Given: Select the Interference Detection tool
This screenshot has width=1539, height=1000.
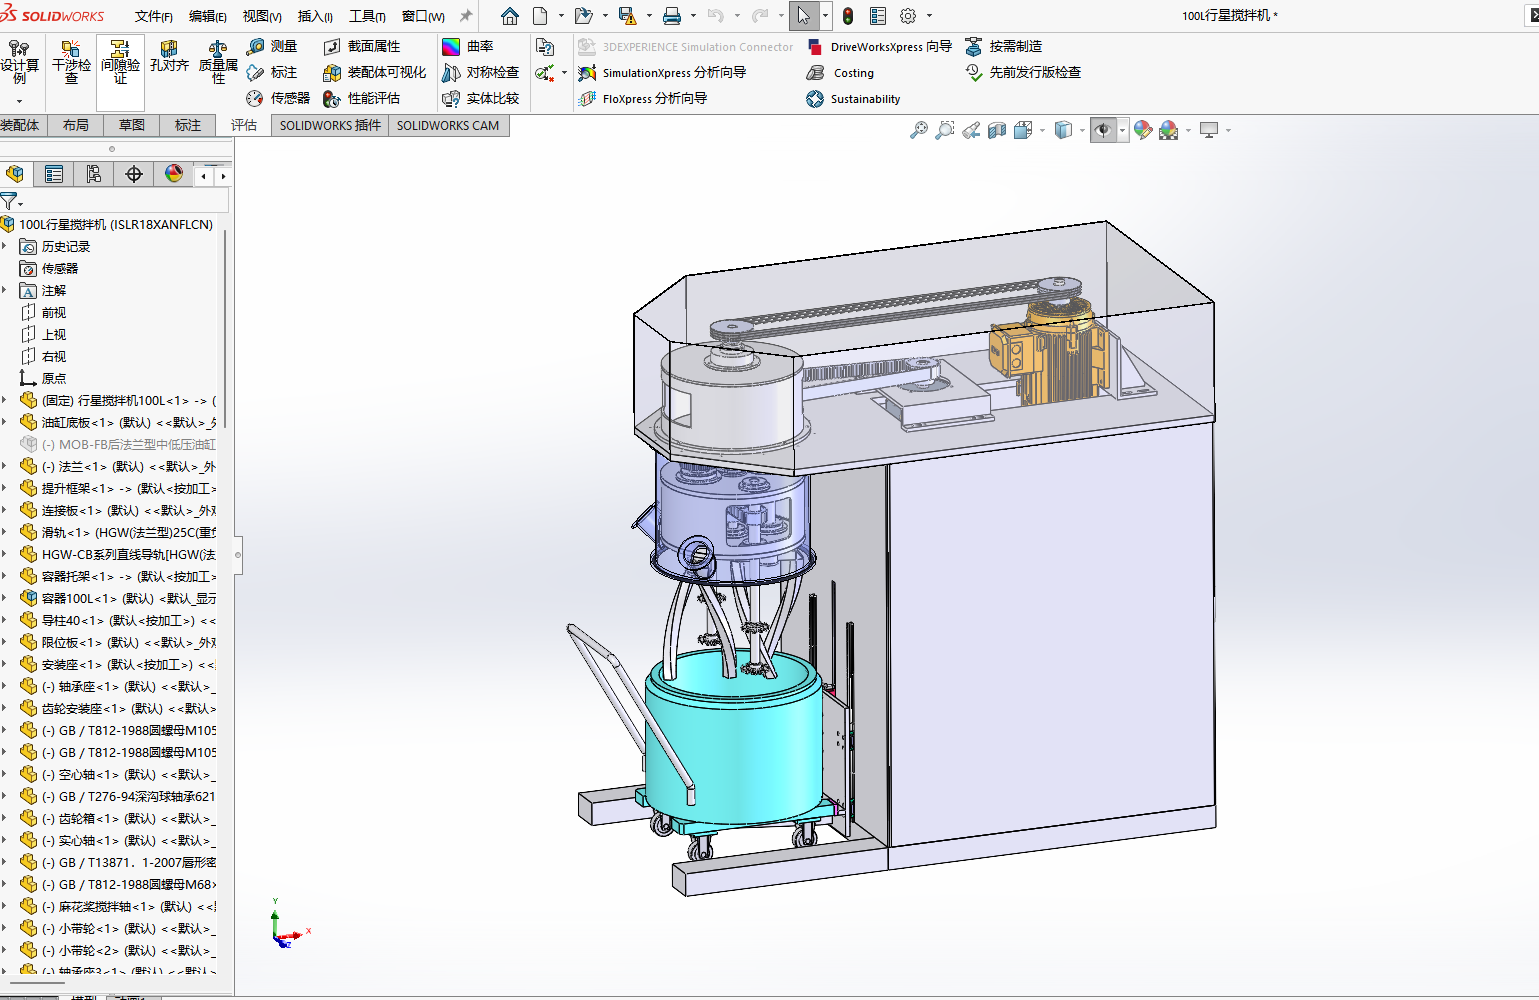Looking at the screenshot, I should (x=71, y=63).
